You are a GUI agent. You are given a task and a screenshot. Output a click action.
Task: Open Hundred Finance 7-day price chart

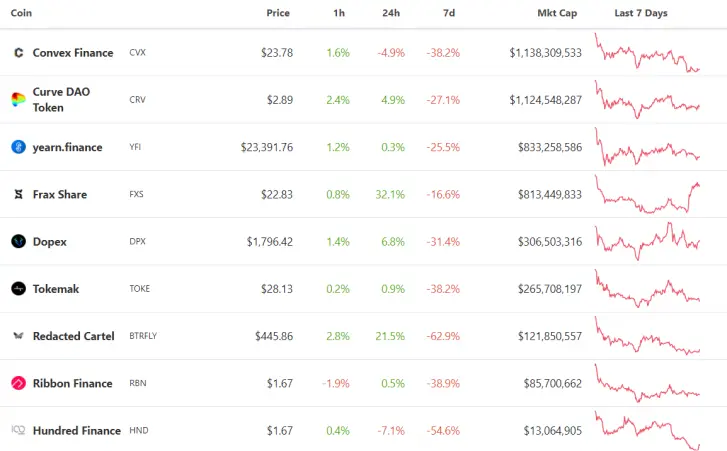(x=647, y=430)
